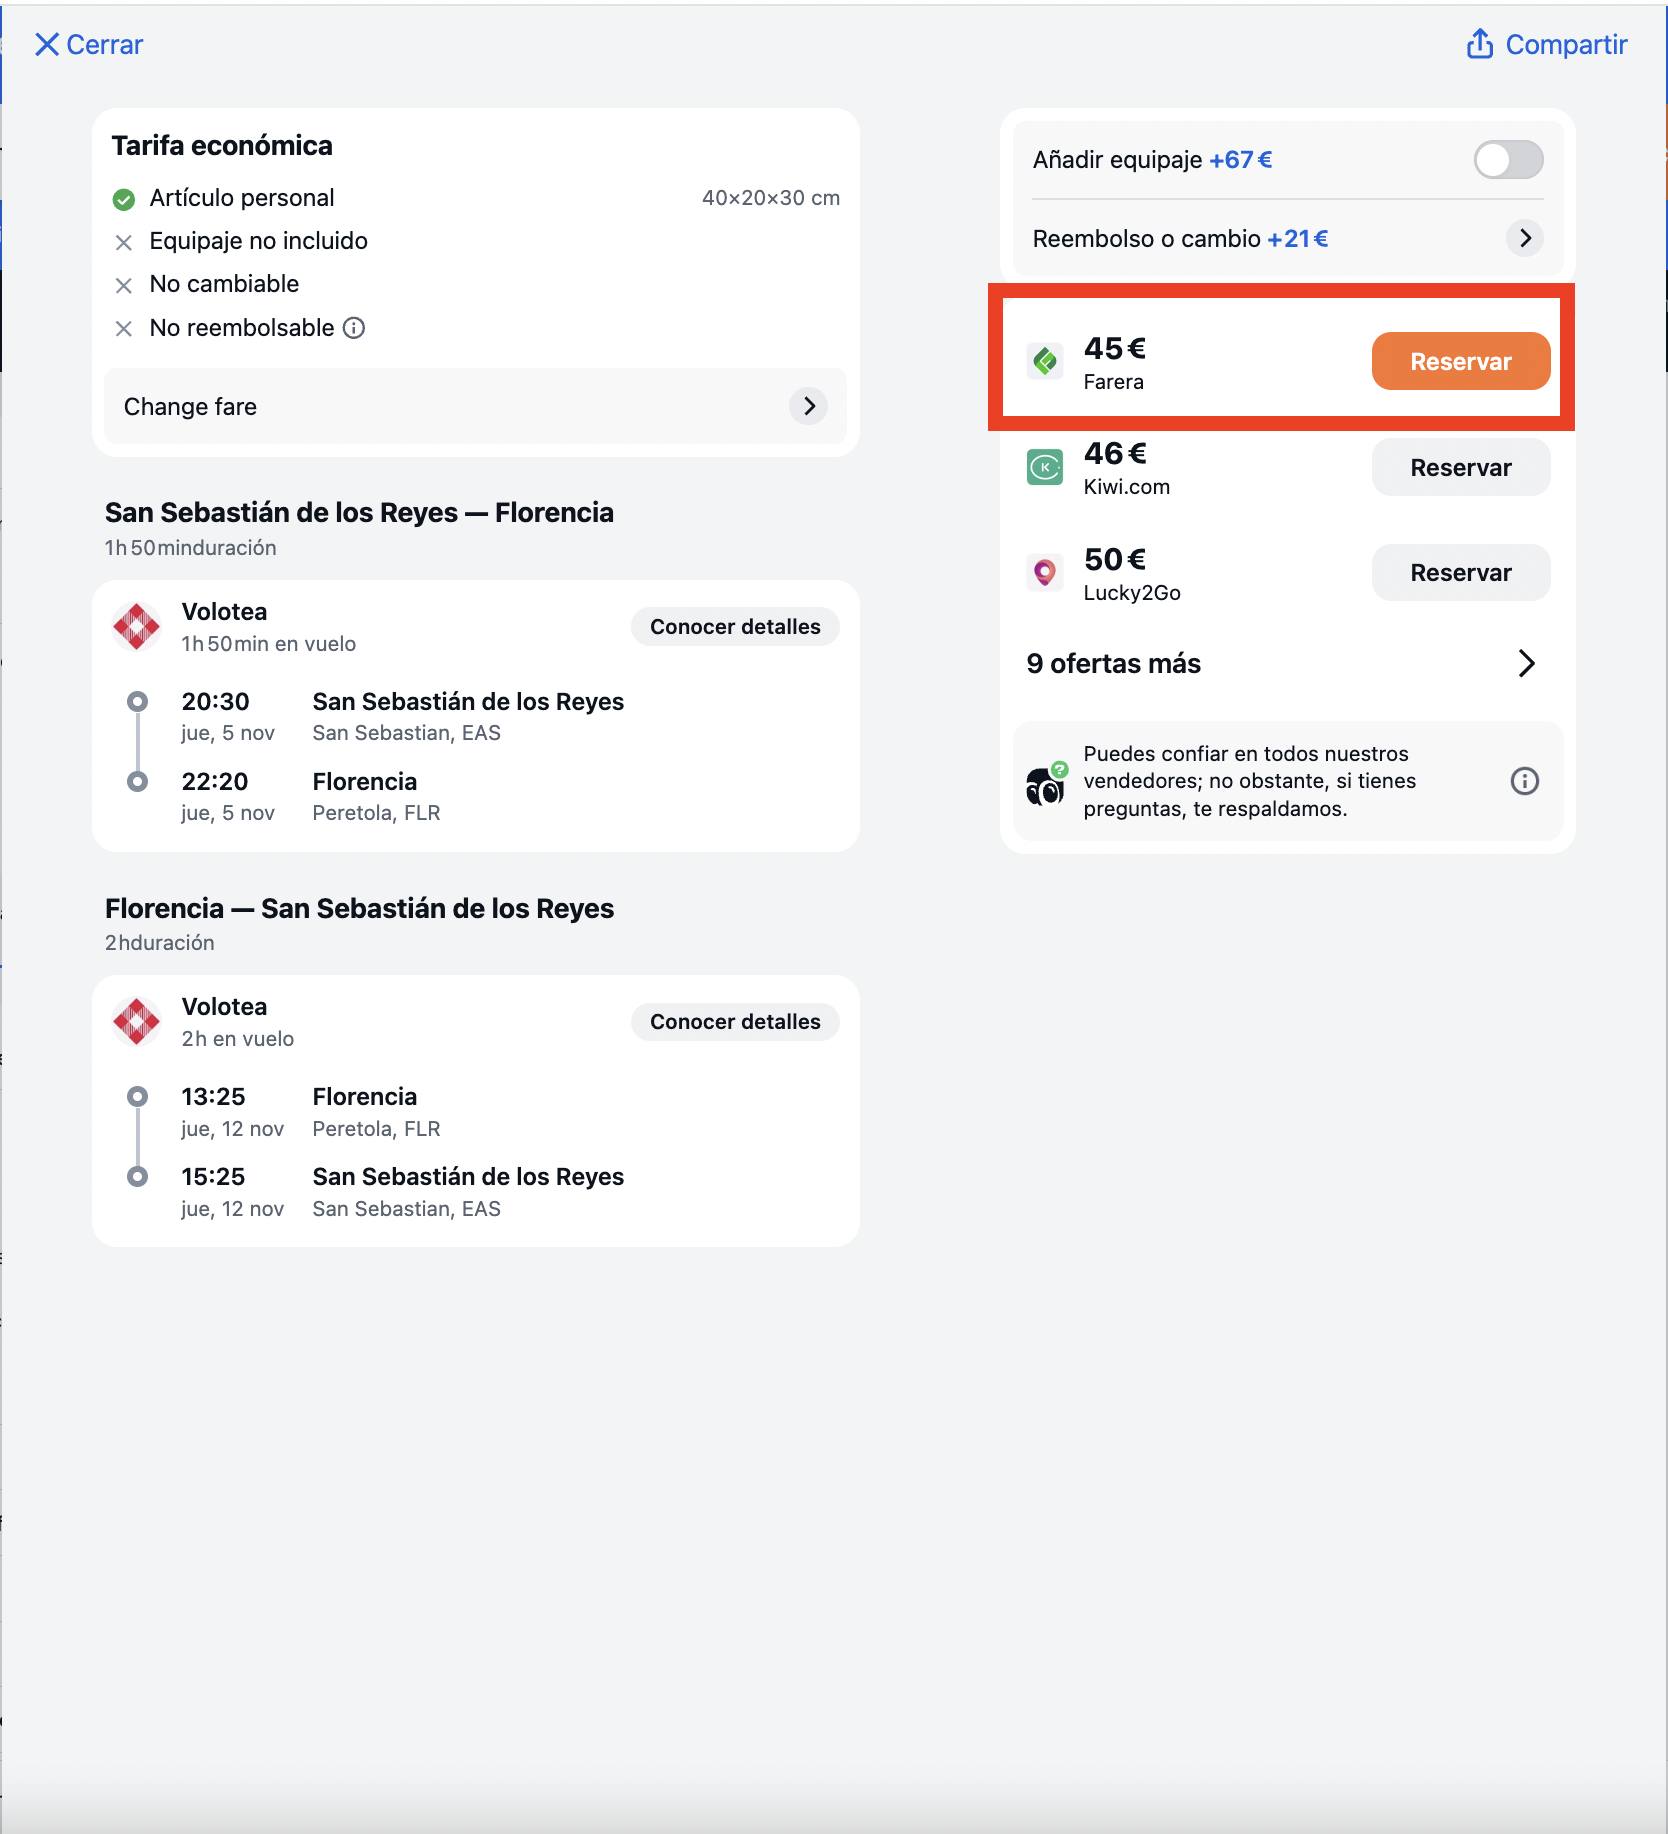This screenshot has width=1668, height=1834.
Task: Click 13:25 return departure time
Action: coord(213,1097)
